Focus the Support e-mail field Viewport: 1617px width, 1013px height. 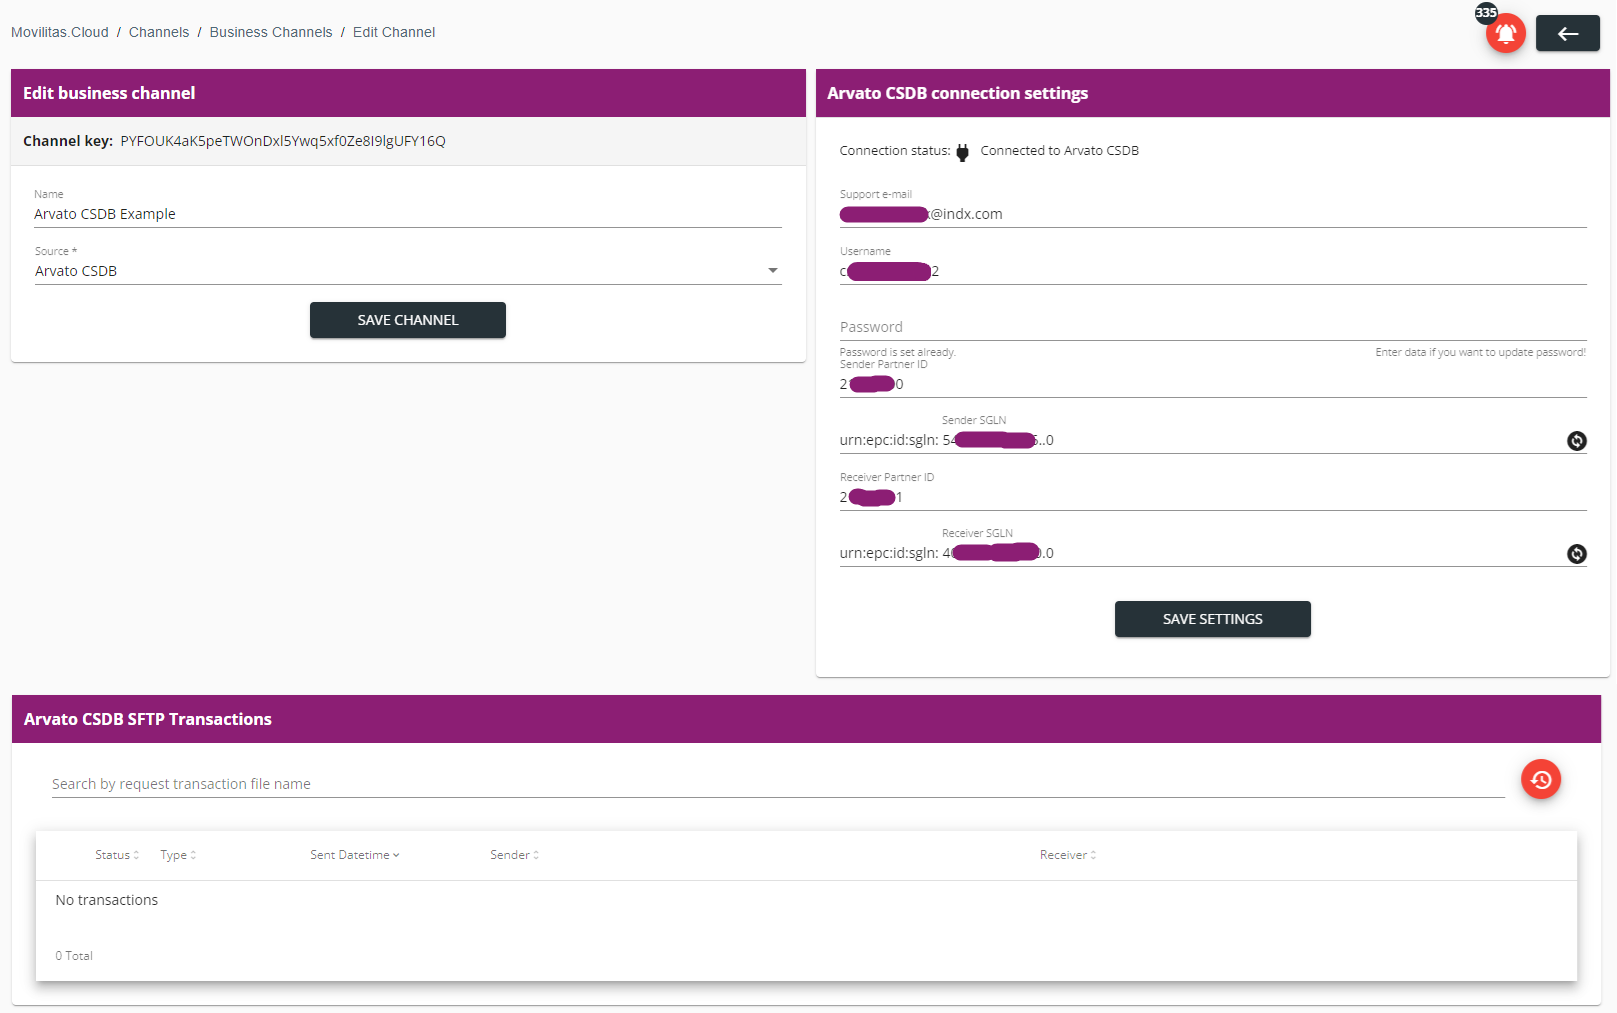(1213, 214)
